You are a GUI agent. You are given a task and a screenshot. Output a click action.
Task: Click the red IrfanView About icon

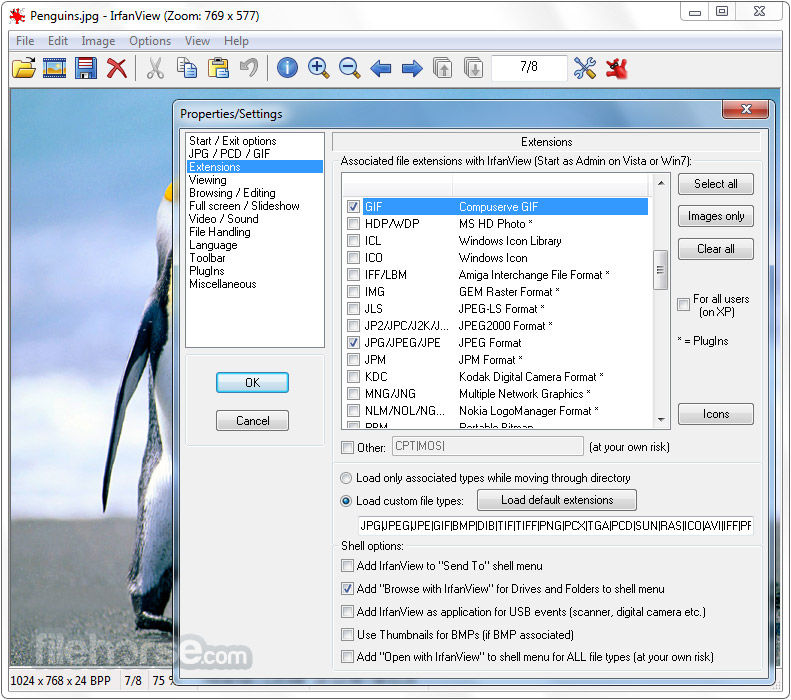[x=616, y=68]
